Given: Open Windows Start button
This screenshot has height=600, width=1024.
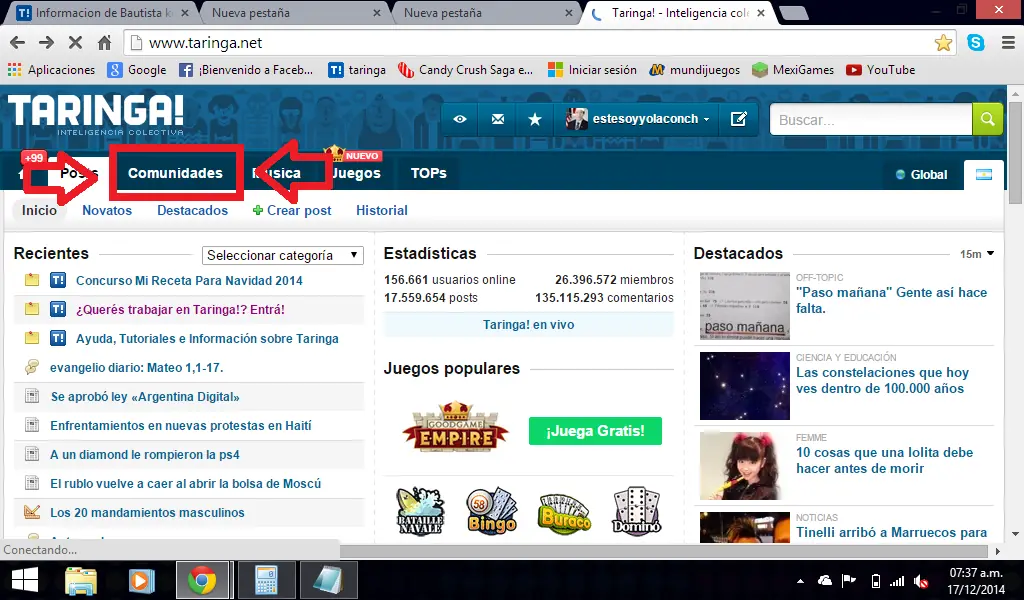Looking at the screenshot, I should (x=24, y=580).
